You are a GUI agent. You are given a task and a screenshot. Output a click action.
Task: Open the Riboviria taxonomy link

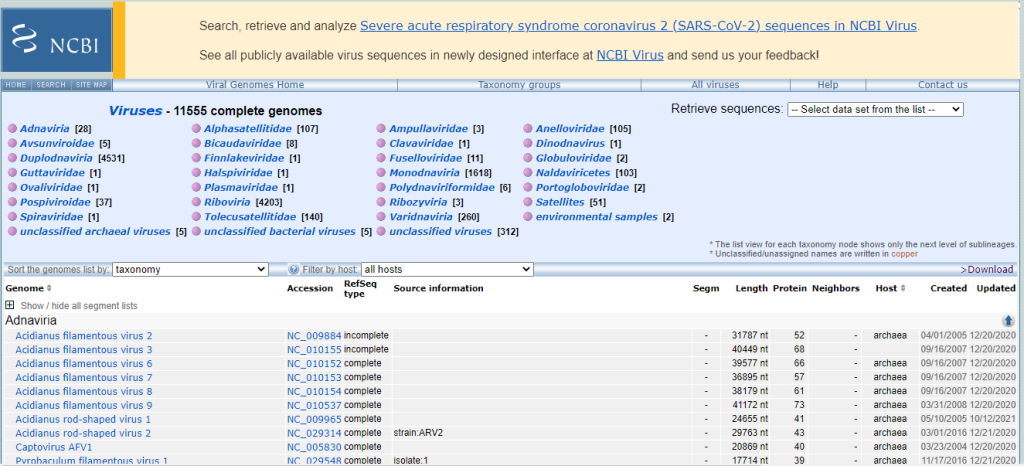tap(228, 202)
